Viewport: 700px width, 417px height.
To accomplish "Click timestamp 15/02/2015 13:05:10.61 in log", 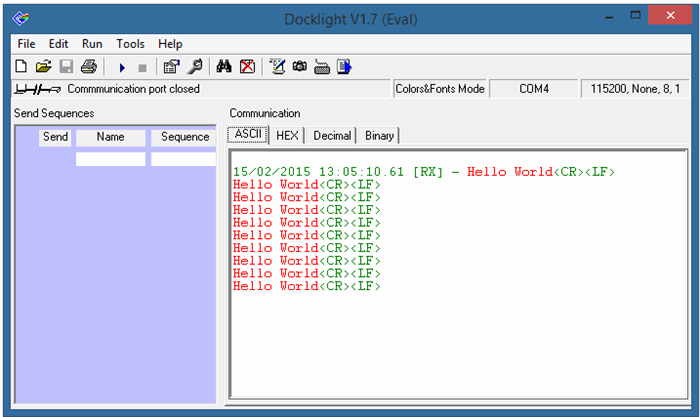I will point(318,172).
